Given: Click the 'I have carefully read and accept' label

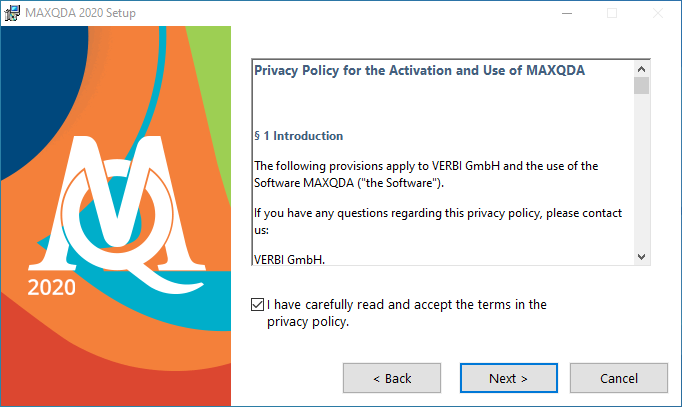Looking at the screenshot, I should click(x=407, y=313).
